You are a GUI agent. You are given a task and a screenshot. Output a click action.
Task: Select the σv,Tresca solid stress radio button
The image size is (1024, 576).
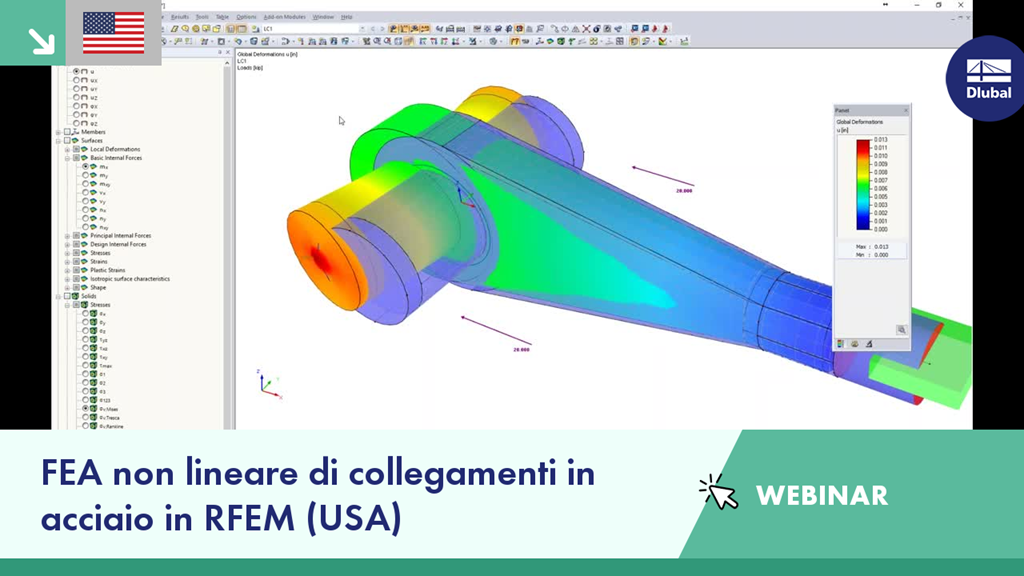86,417
